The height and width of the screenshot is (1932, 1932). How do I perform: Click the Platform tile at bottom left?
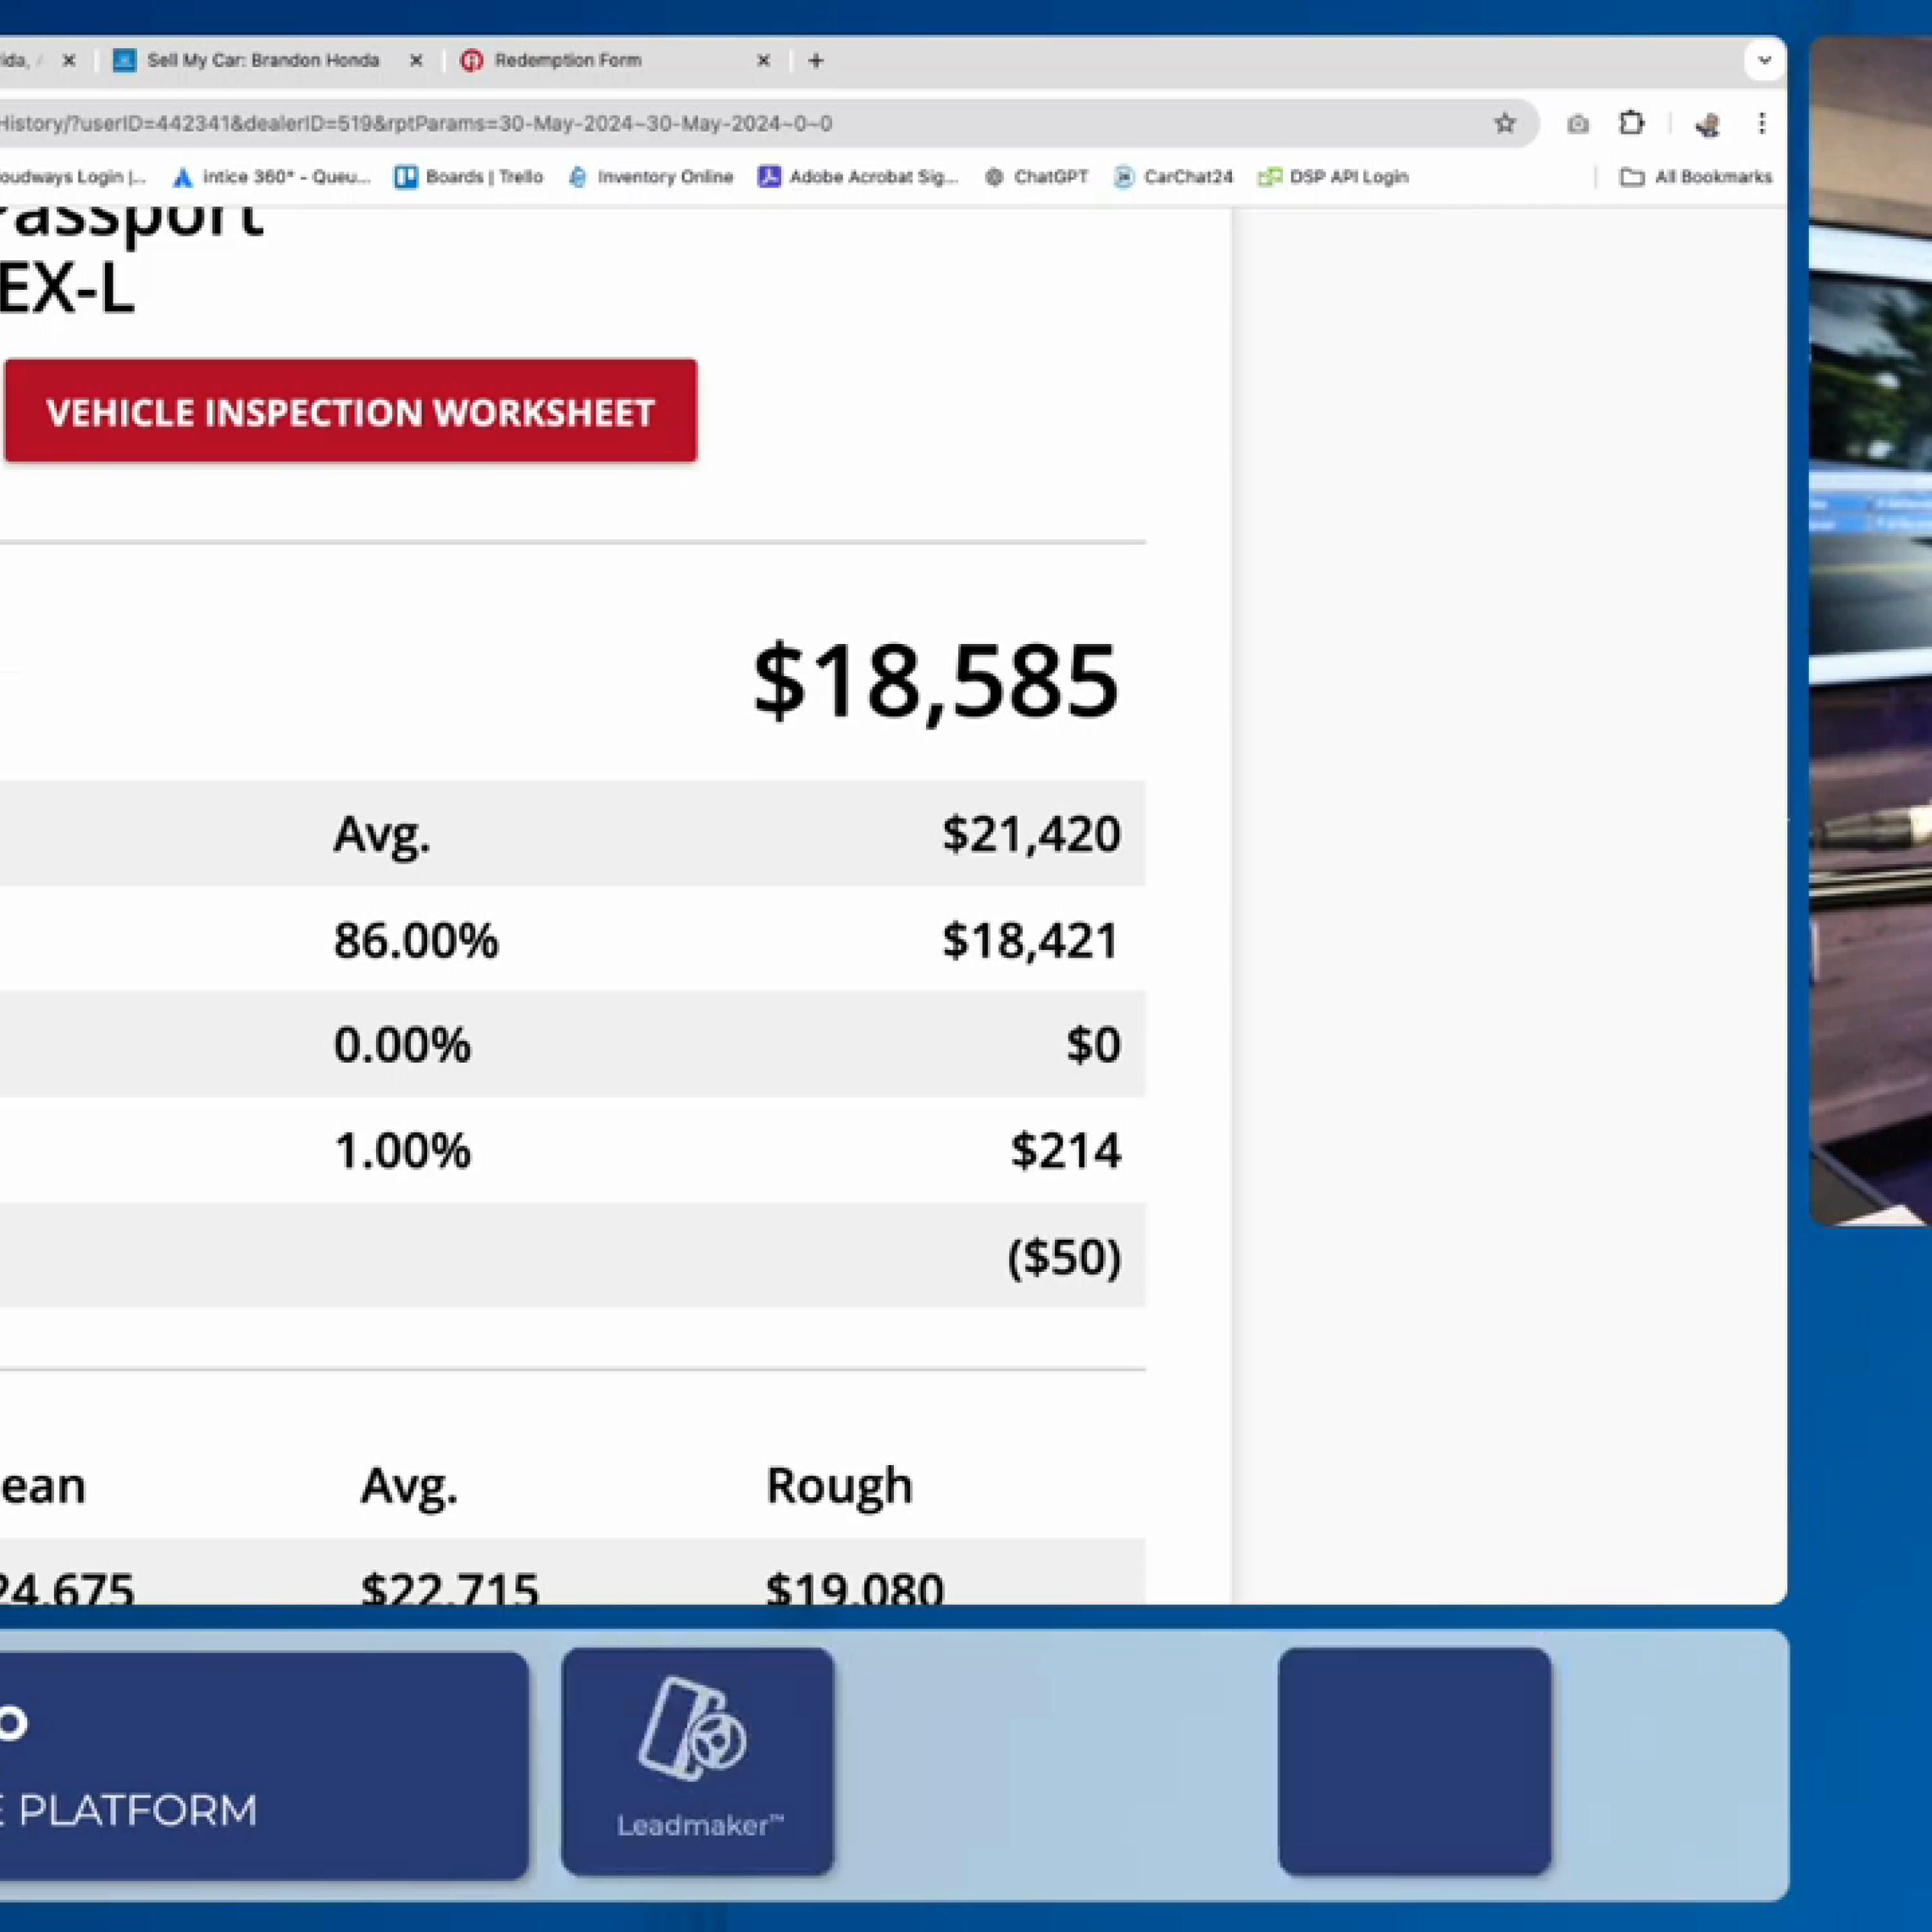pyautogui.click(x=263, y=1766)
